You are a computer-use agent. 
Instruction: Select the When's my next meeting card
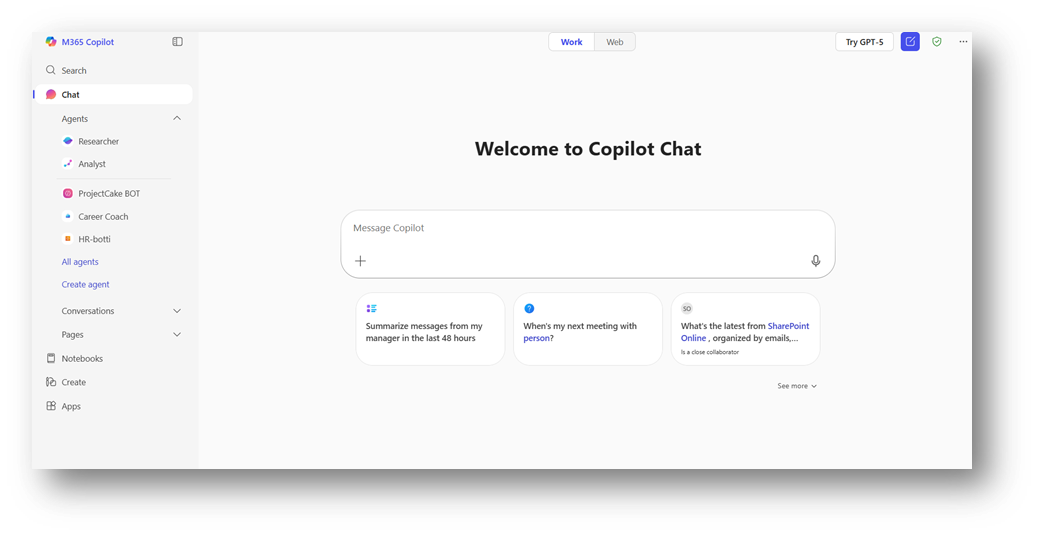coord(588,329)
